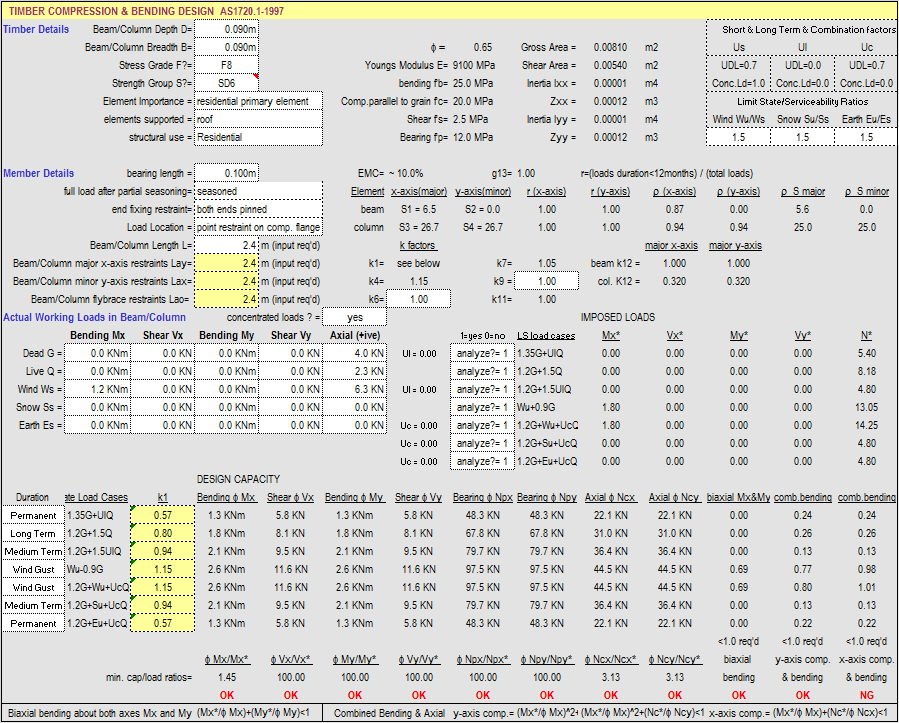Click the minor y-axis restraints Lax cell
The image size is (899, 723).
click(x=226, y=281)
